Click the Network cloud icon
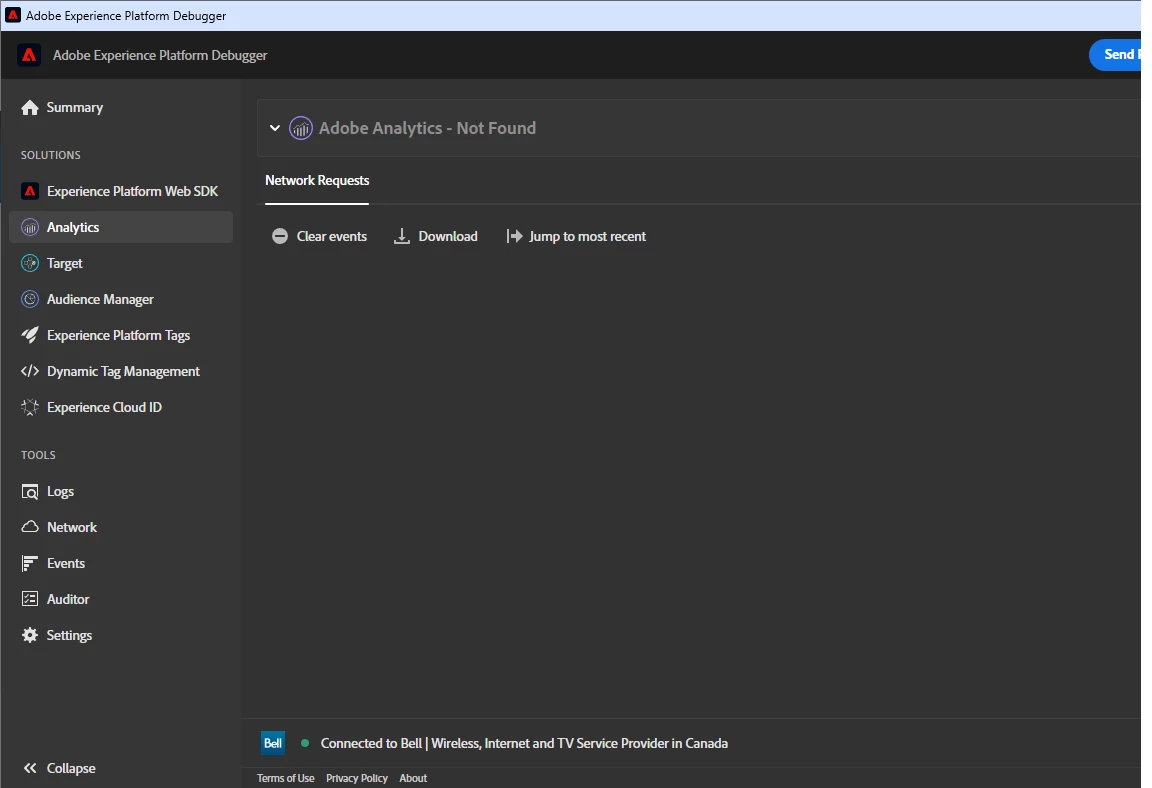The width and height of the screenshot is (1152, 788). tap(29, 527)
